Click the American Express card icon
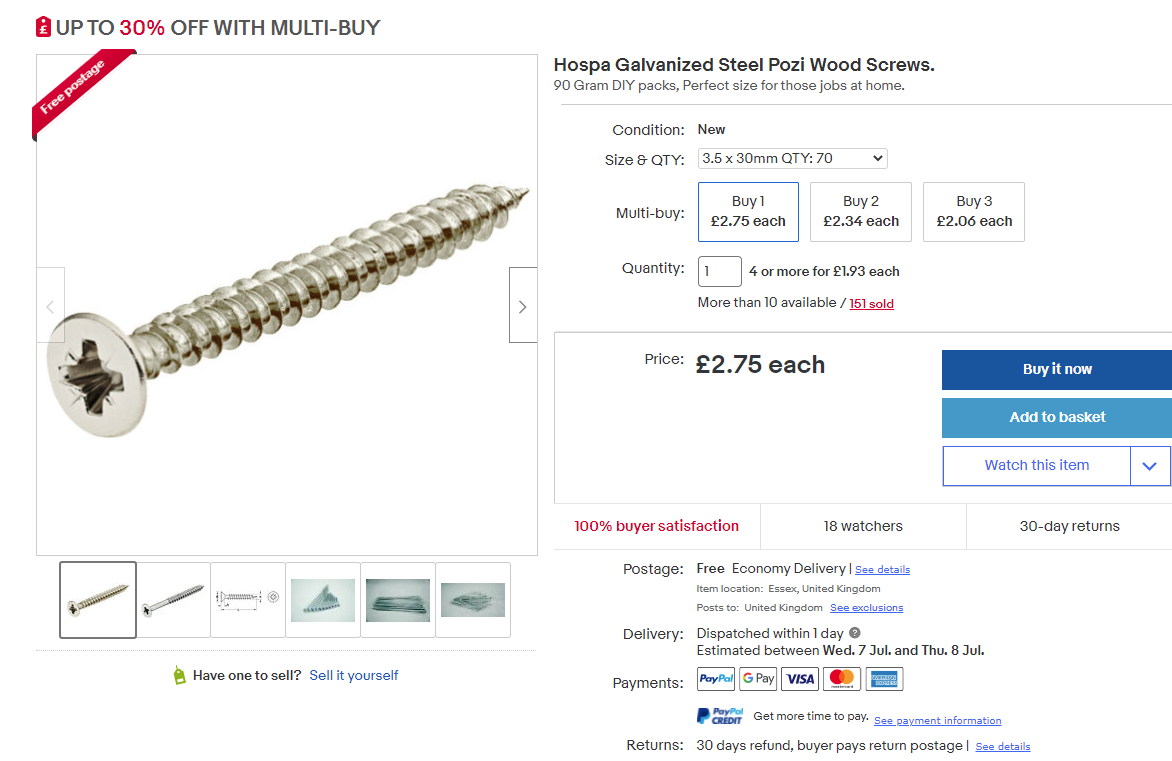Screen dimensions: 1172x761 click(x=884, y=679)
